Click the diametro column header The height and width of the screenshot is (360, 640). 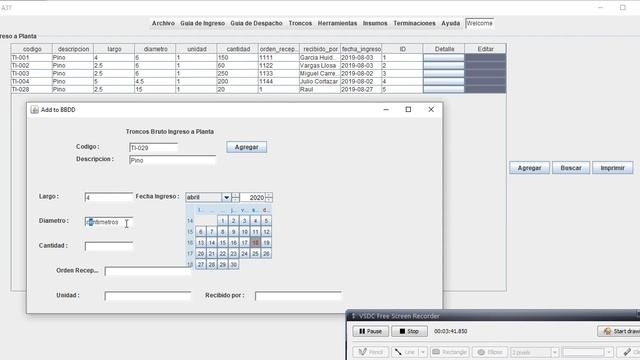point(156,49)
